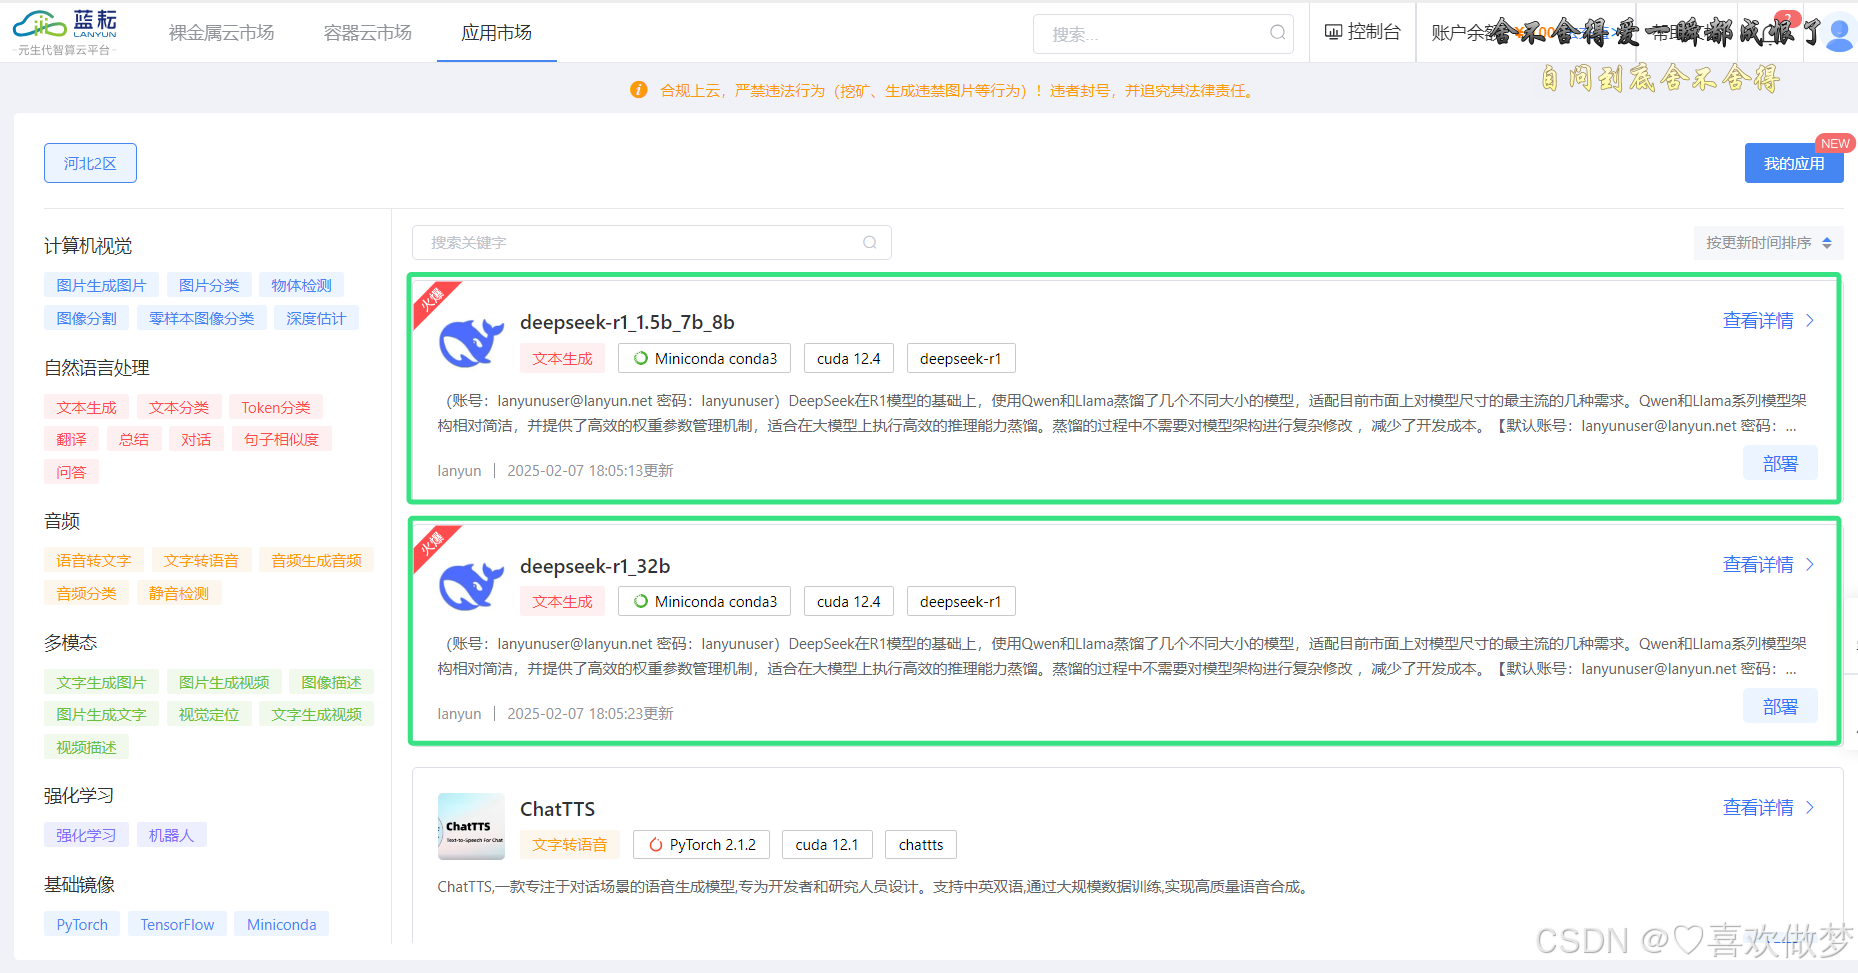Open the ChatTTS title

(557, 809)
